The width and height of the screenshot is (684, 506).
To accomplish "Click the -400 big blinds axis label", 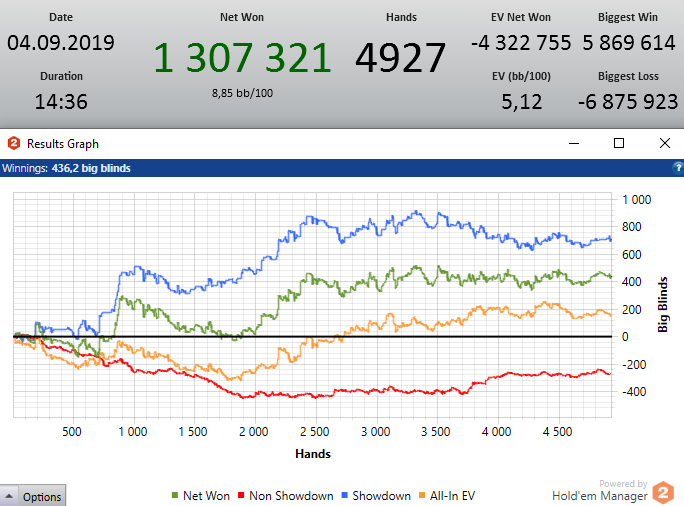I will pyautogui.click(x=634, y=392).
